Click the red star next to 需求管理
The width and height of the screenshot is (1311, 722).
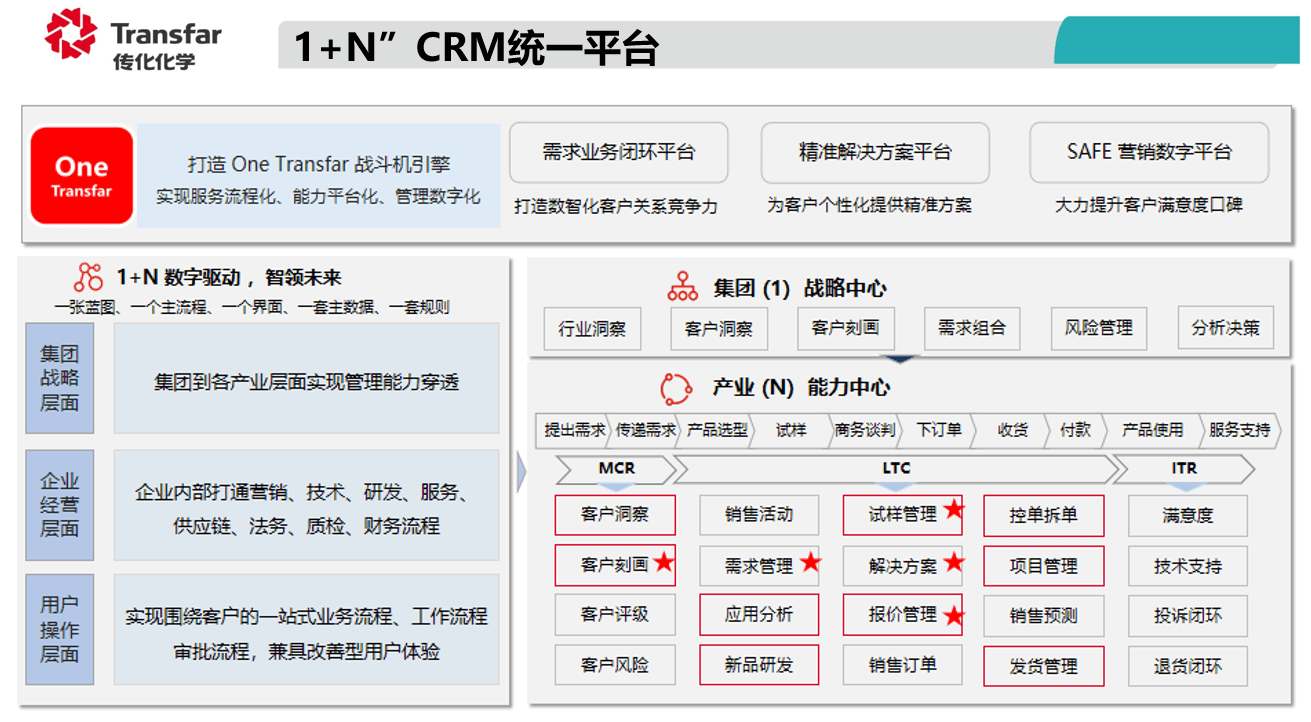(x=810, y=562)
